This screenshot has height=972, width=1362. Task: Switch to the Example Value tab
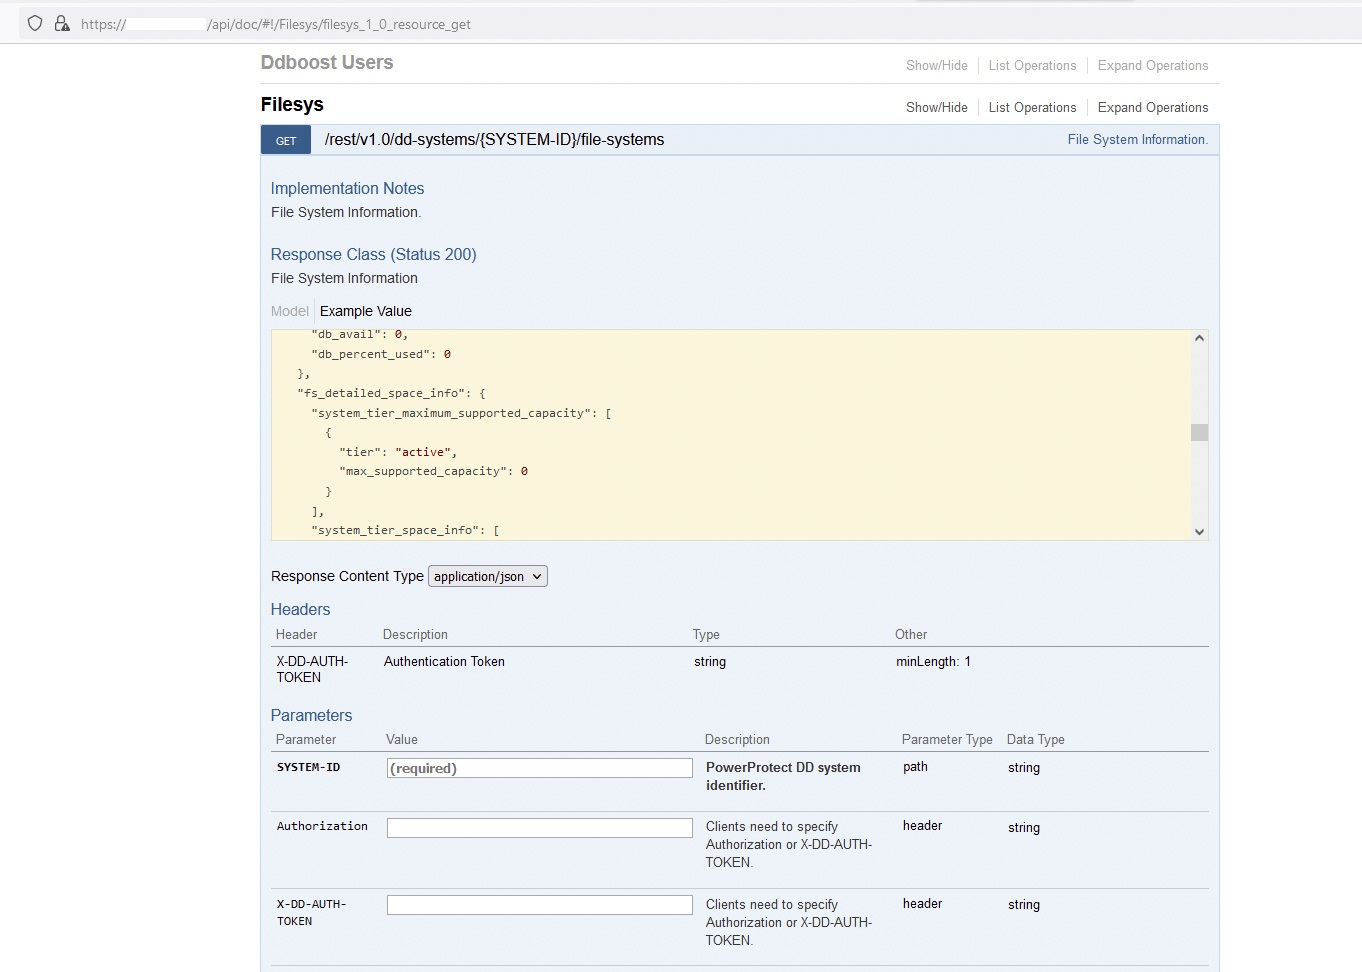(366, 311)
